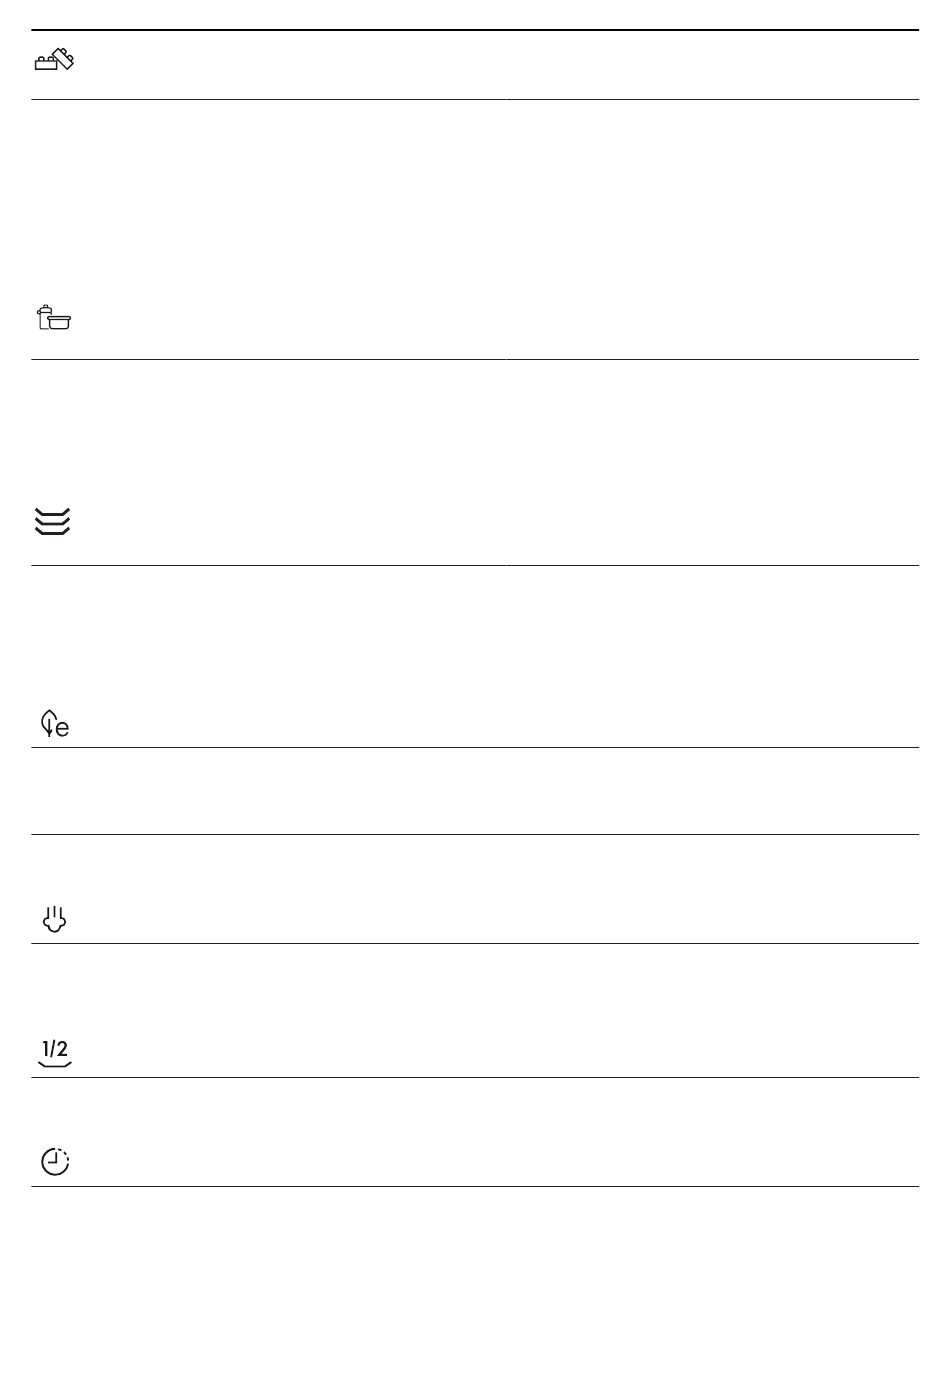The width and height of the screenshot is (950, 1374).
Task: Click the 1/2 numerals above the curved line
Action: pyautogui.click(x=55, y=1049)
